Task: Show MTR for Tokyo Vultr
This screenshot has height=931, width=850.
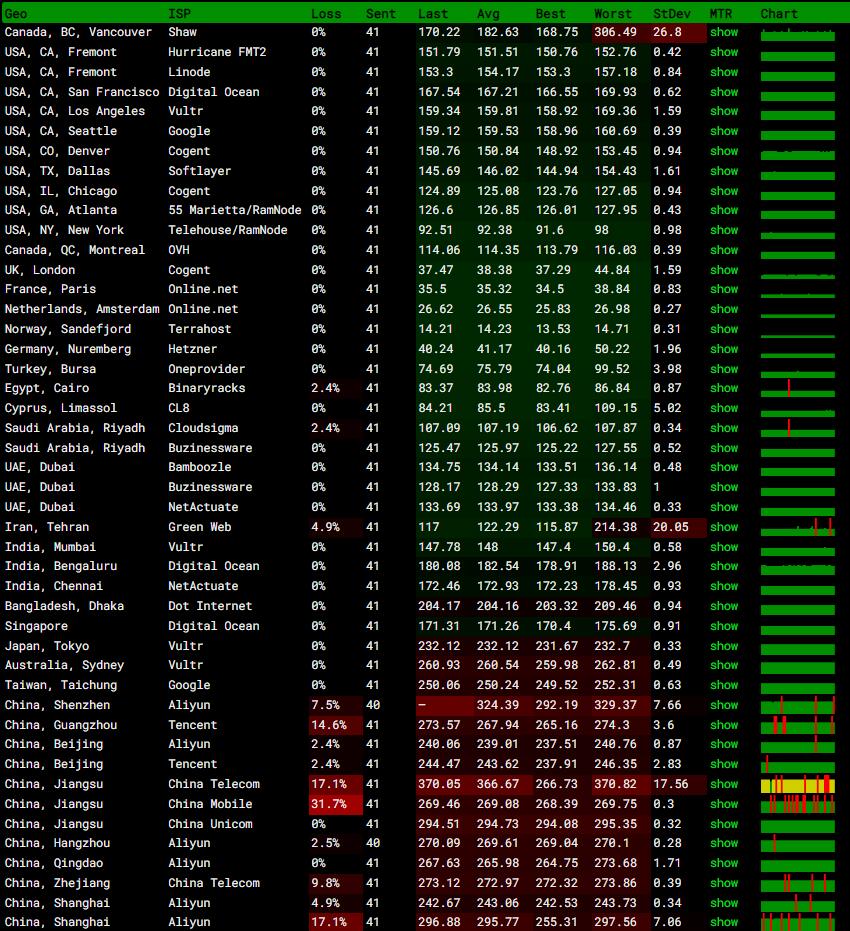Action: tap(724, 646)
